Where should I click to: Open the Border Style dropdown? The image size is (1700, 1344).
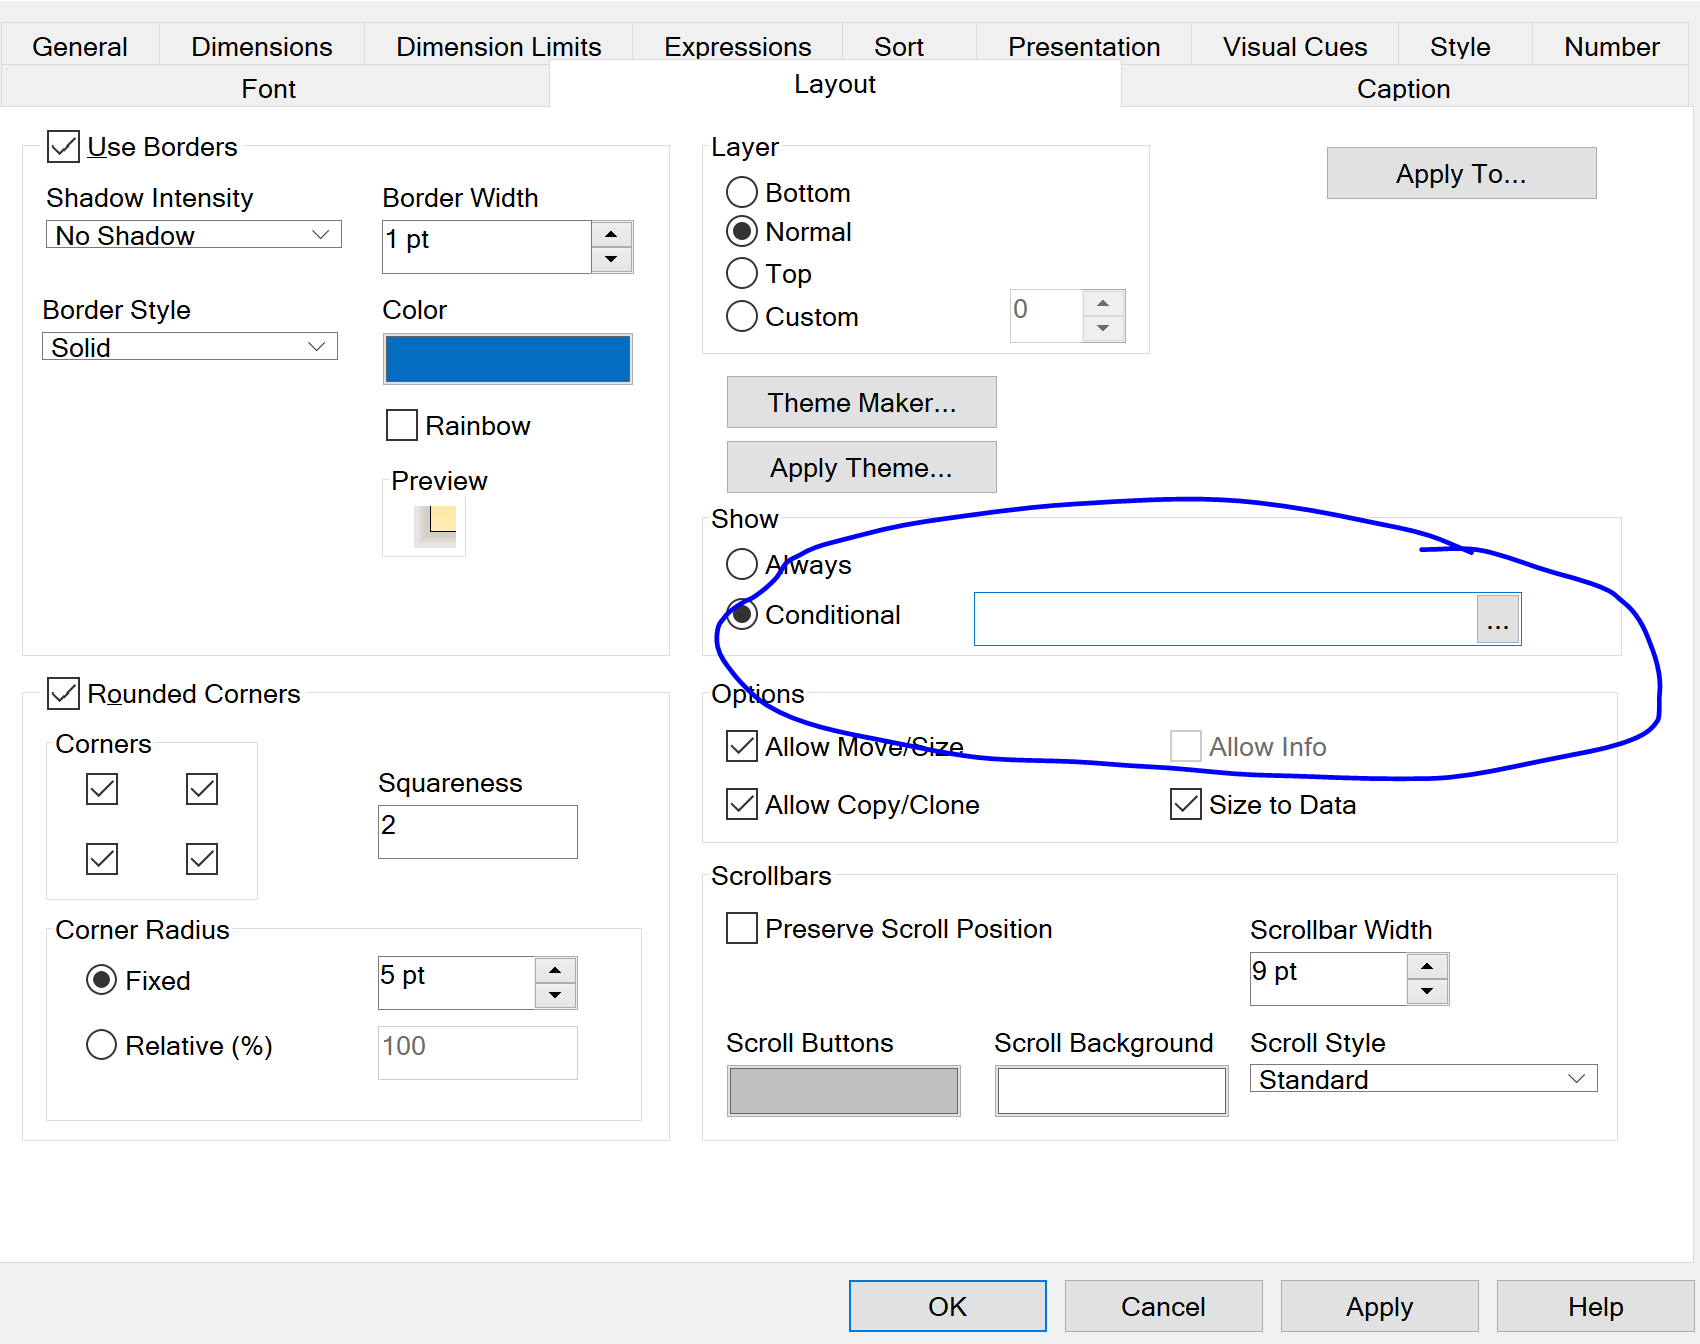tap(190, 347)
